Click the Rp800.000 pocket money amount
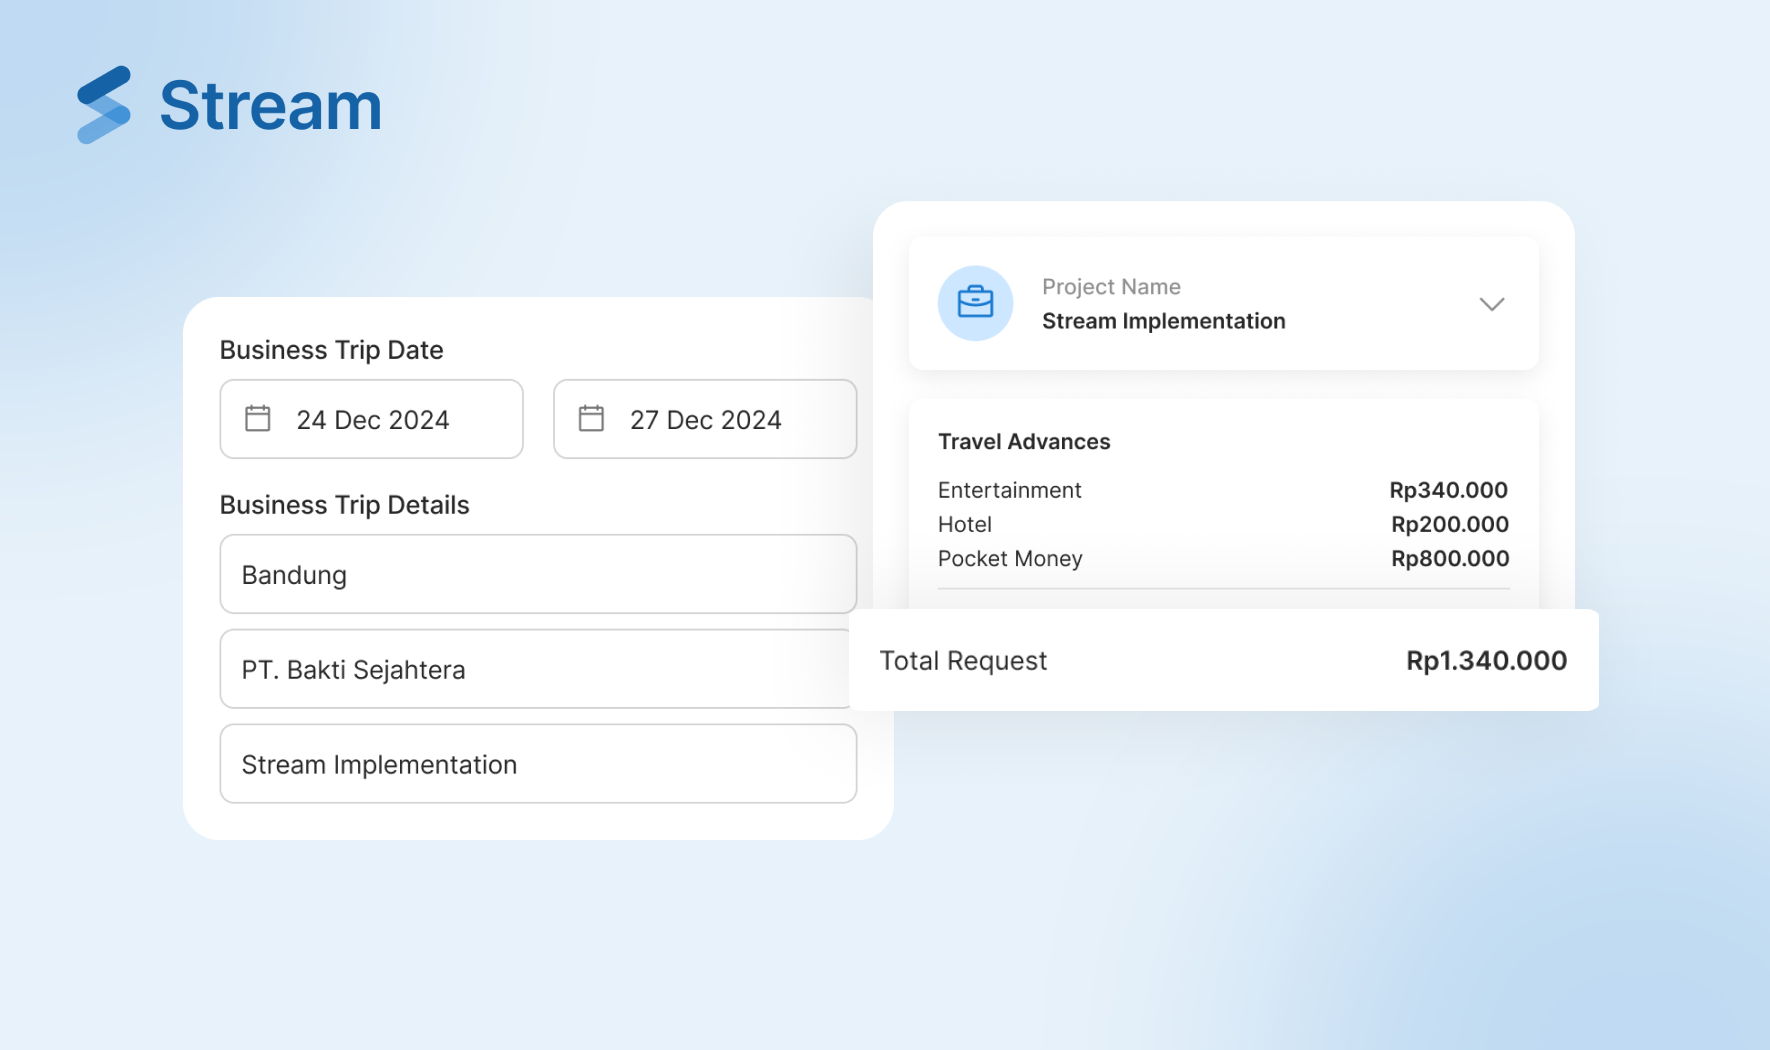Screen dimensions: 1770x1050 coord(1449,558)
